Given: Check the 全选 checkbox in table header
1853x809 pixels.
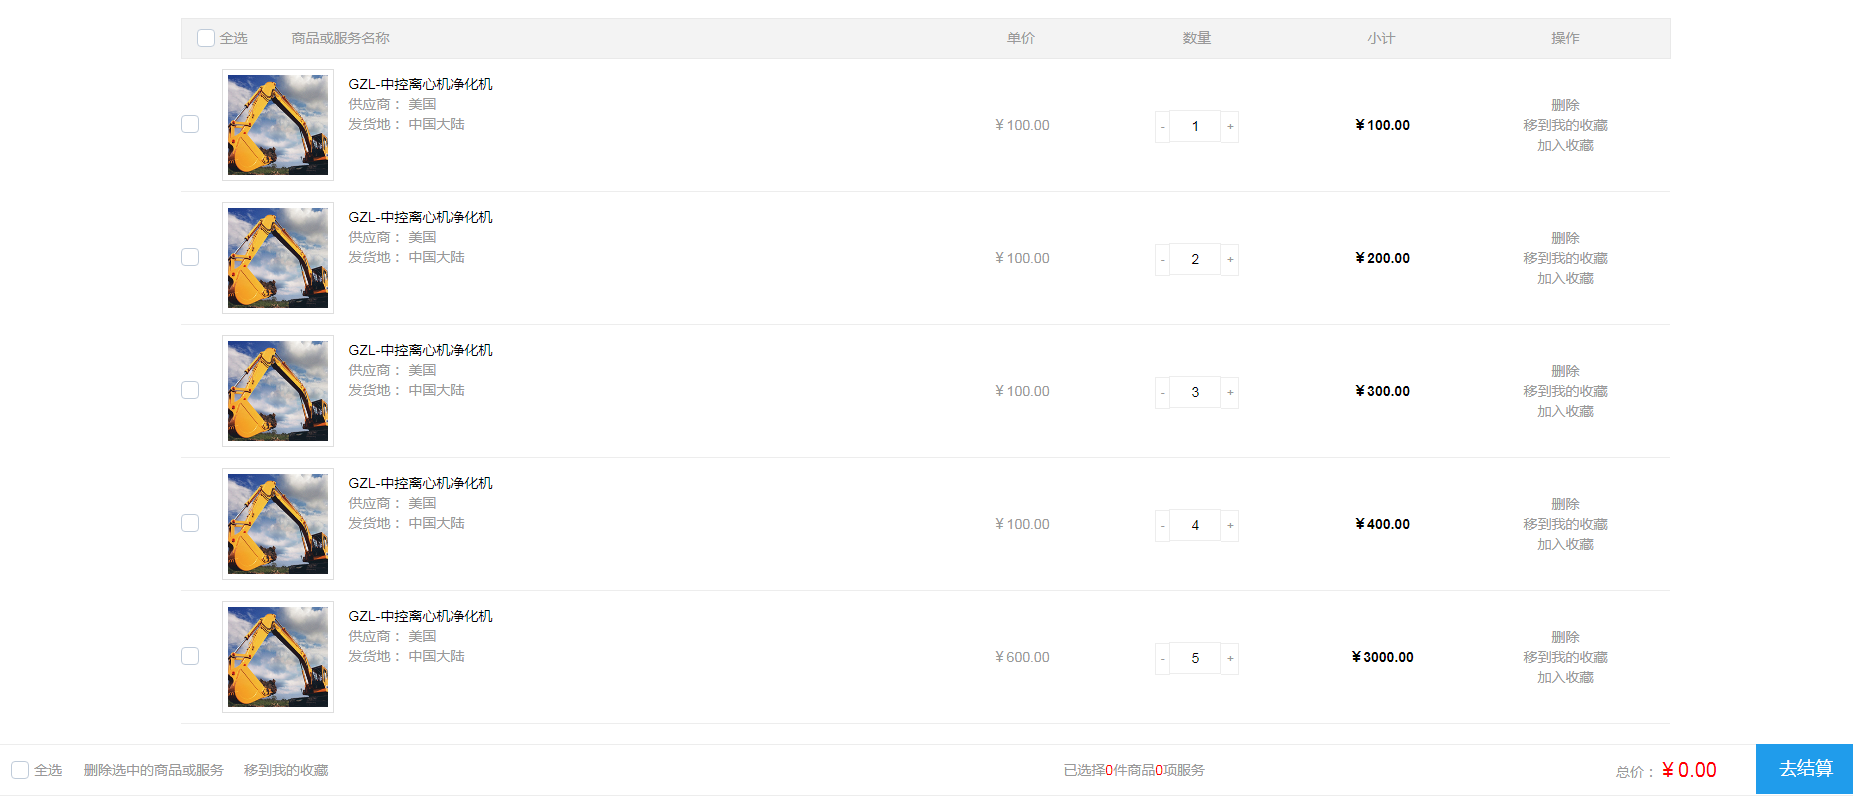Looking at the screenshot, I should point(206,38).
